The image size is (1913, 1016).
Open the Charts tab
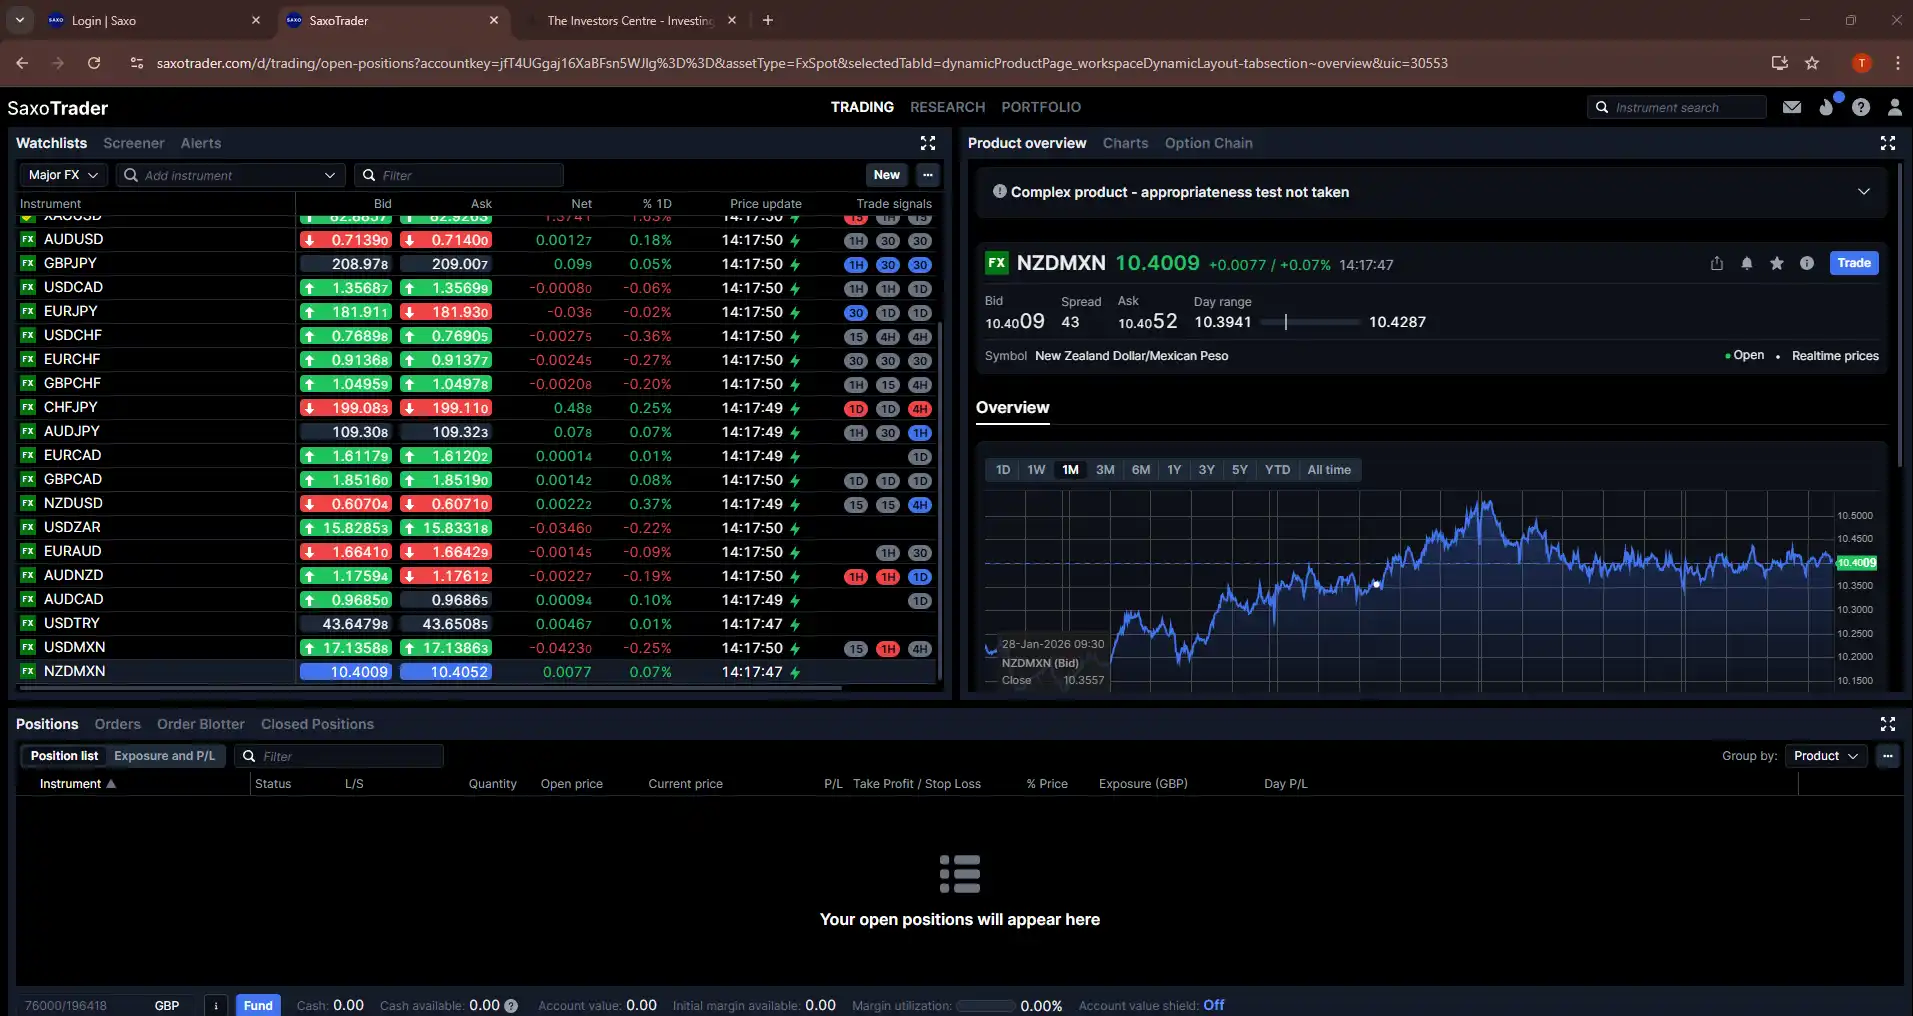[1125, 143]
